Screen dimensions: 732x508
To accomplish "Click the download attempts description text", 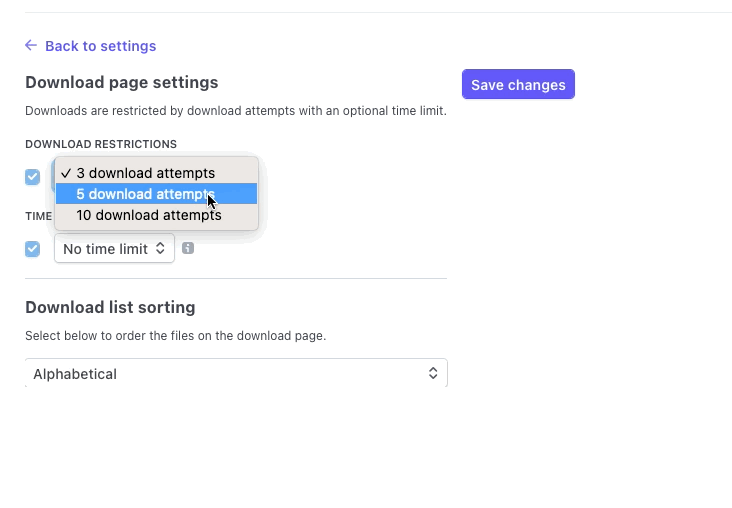I will [235, 111].
